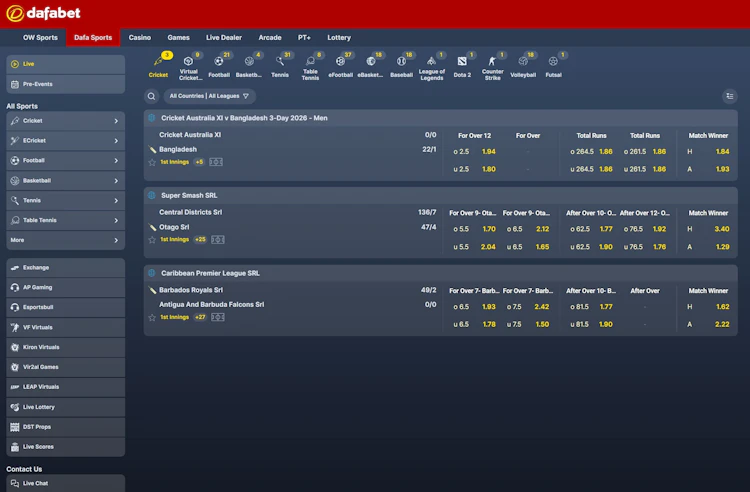Open Exchange from the sidebar
The height and width of the screenshot is (492, 750).
tap(66, 268)
